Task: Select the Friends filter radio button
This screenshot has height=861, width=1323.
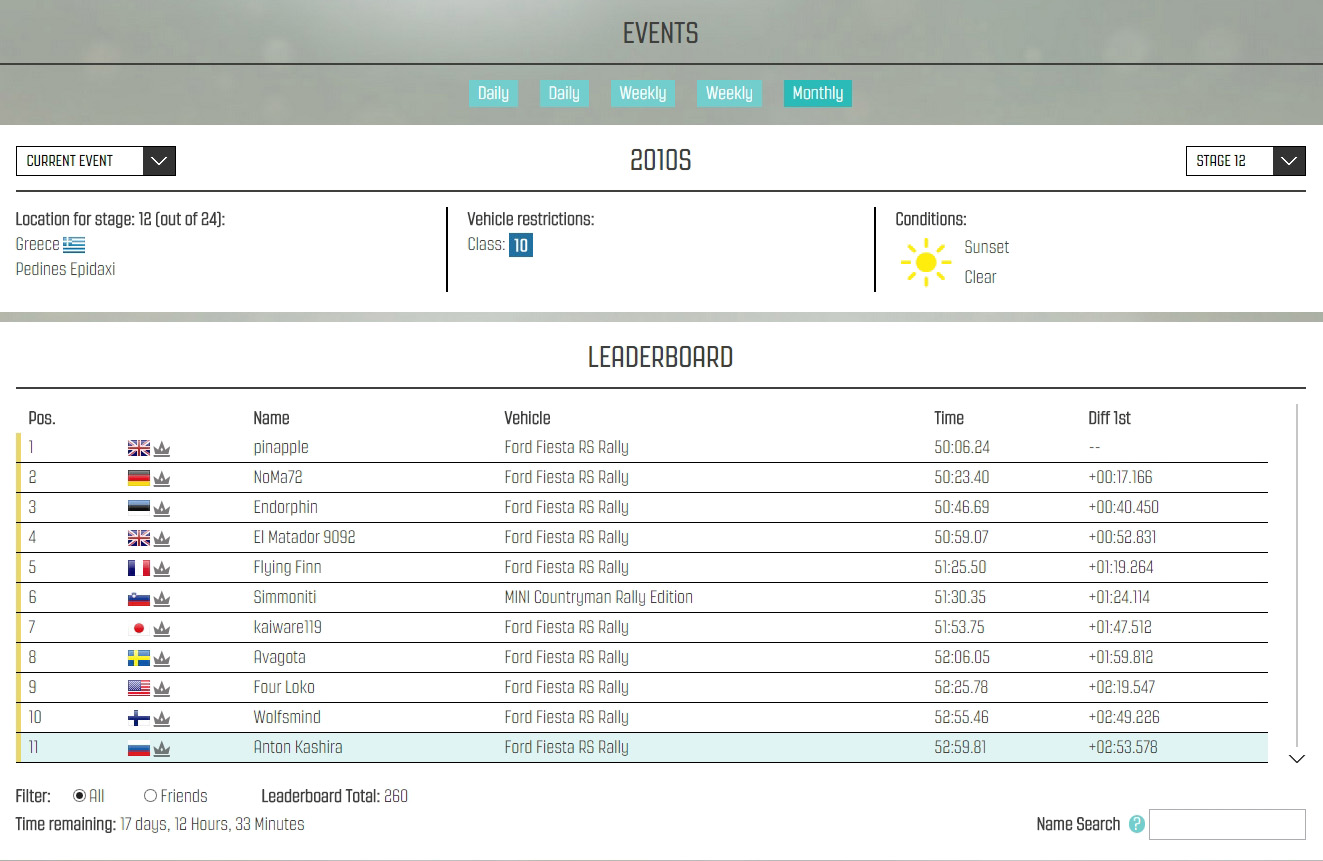Action: click(150, 796)
